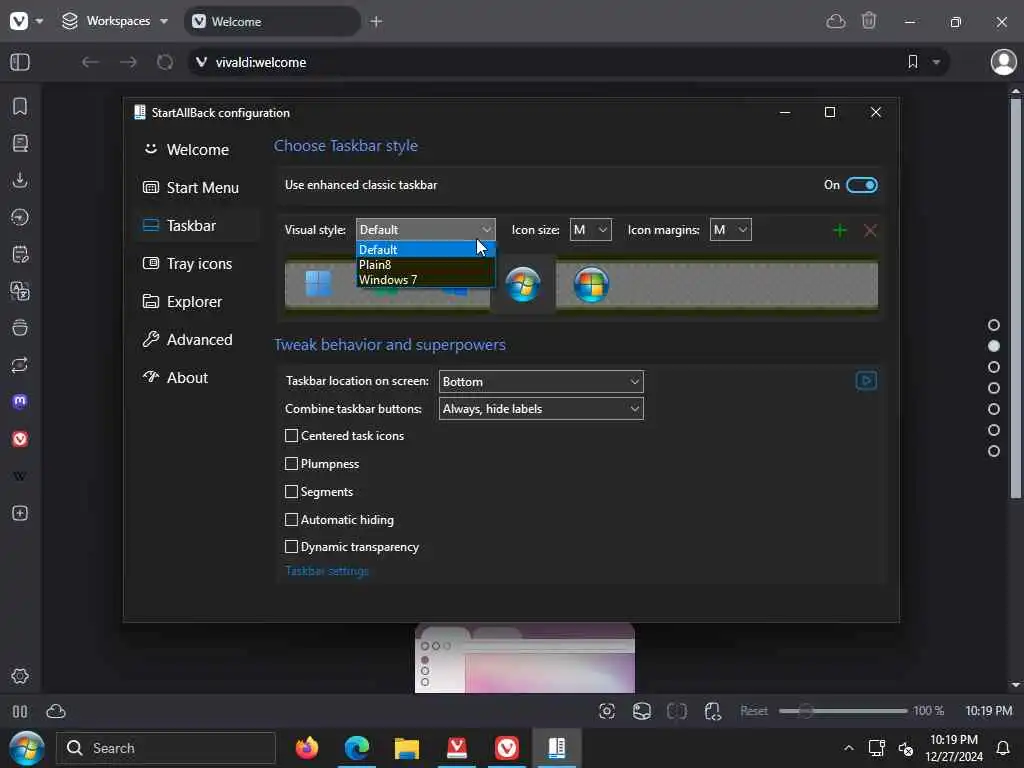Open the Notes panel in sidebar
The image size is (1024, 768).
[x=20, y=254]
